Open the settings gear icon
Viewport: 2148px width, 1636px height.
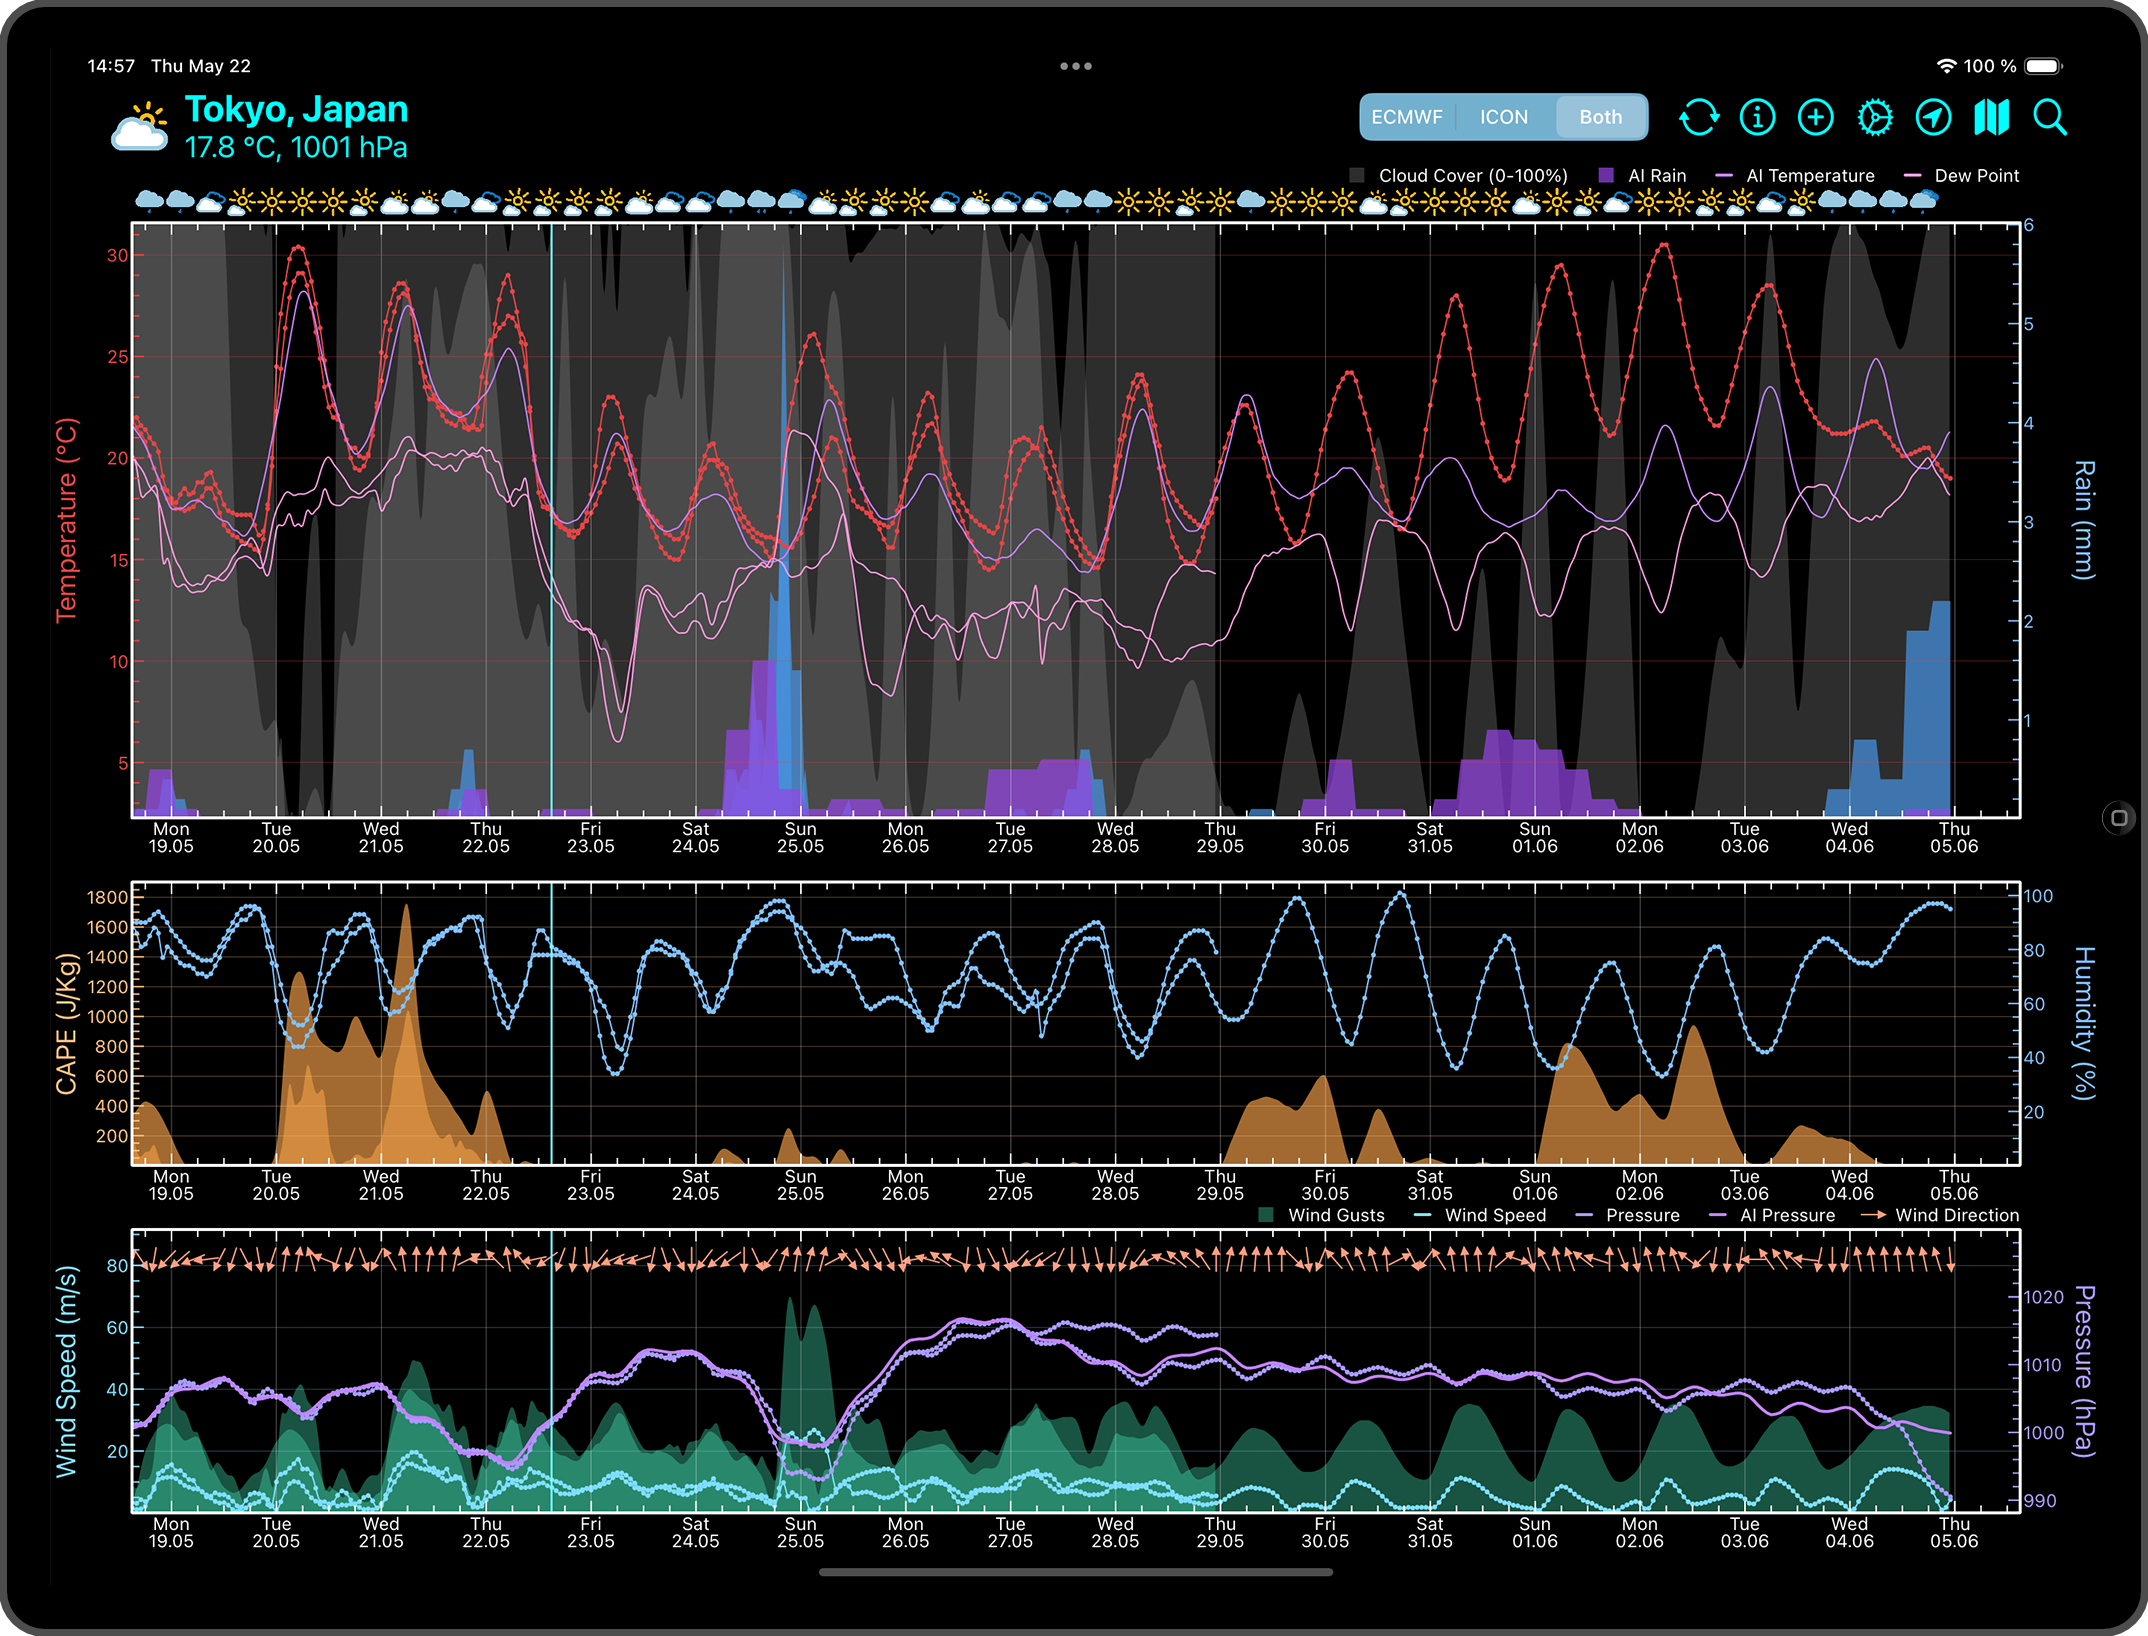(x=1874, y=117)
